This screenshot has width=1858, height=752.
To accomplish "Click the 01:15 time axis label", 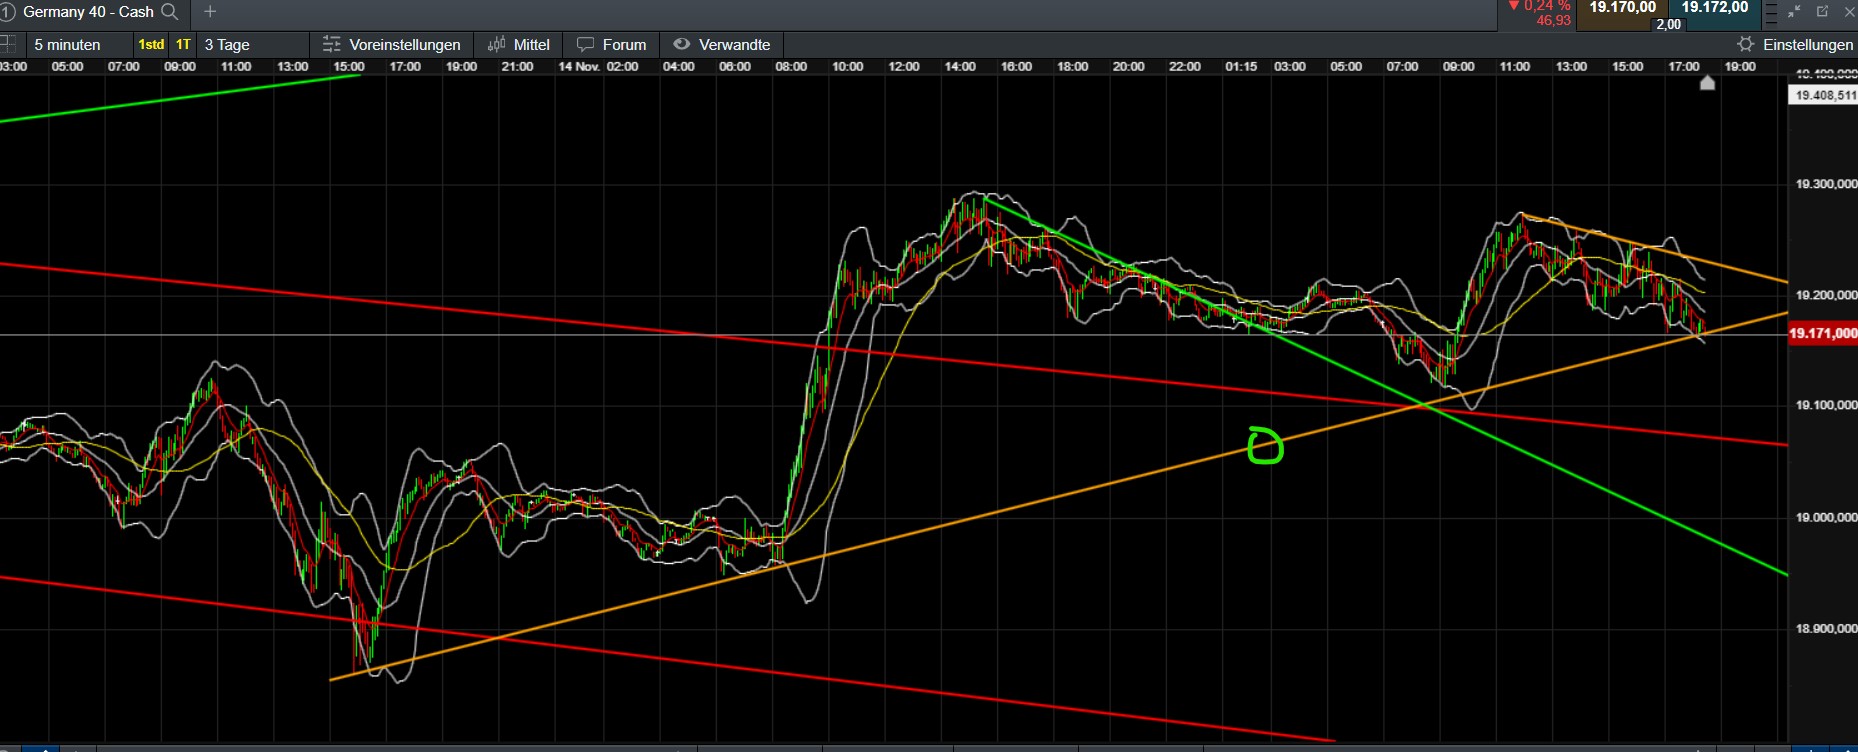I will 1241,67.
